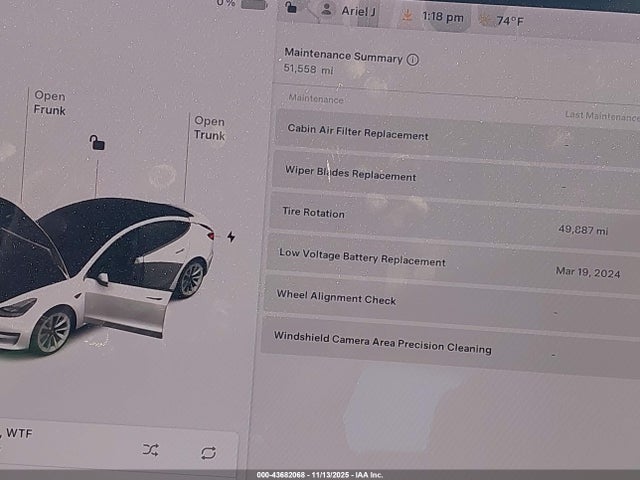Tap Open Trunk on the car view
Screen dimensions: 640x480
[x=209, y=128]
